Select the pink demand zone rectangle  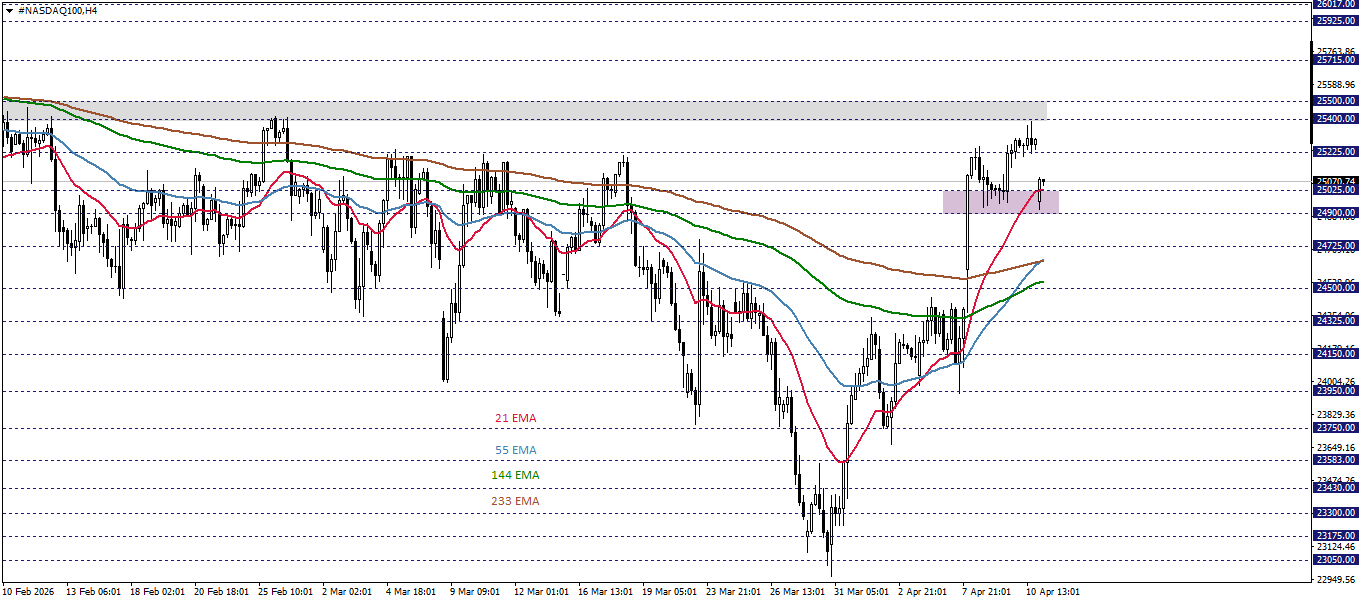tap(1000, 203)
